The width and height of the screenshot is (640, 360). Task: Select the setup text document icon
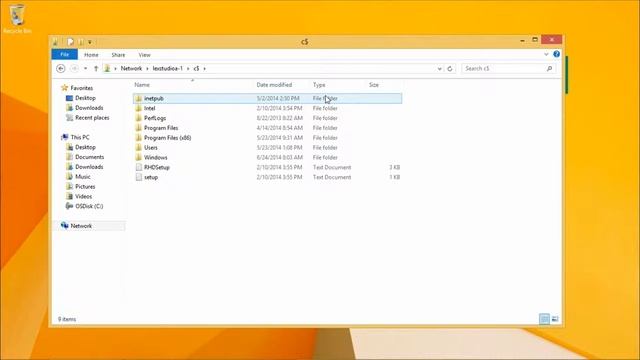(138, 177)
